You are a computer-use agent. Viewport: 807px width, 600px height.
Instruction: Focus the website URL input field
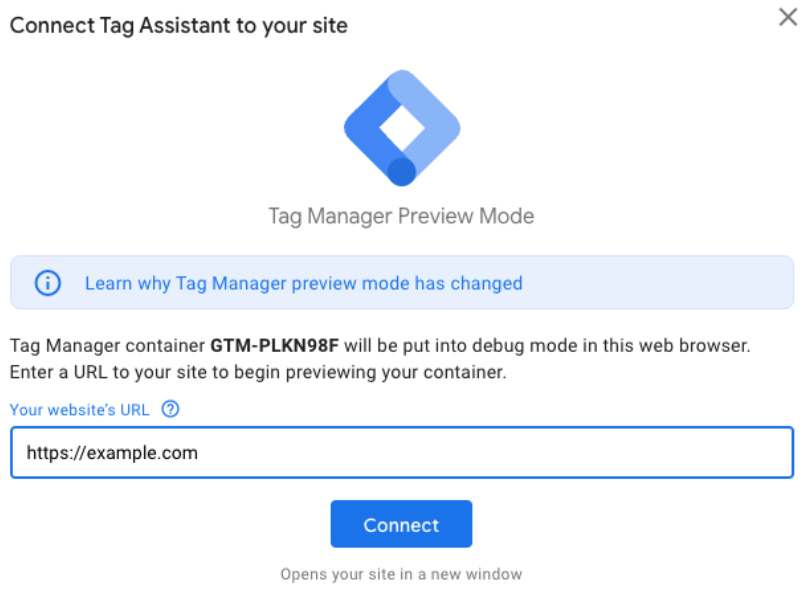click(402, 452)
